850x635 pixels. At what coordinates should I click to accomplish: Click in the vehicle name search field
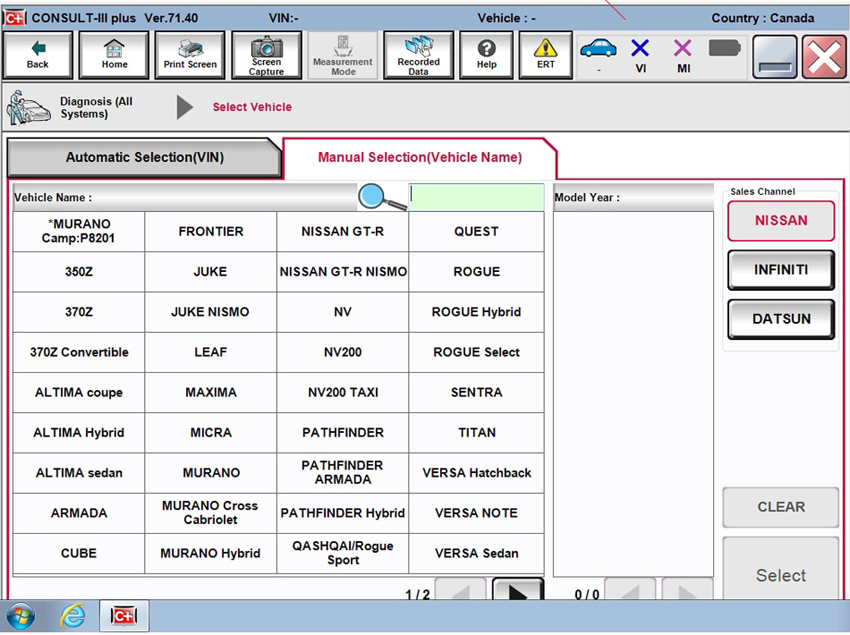click(476, 197)
